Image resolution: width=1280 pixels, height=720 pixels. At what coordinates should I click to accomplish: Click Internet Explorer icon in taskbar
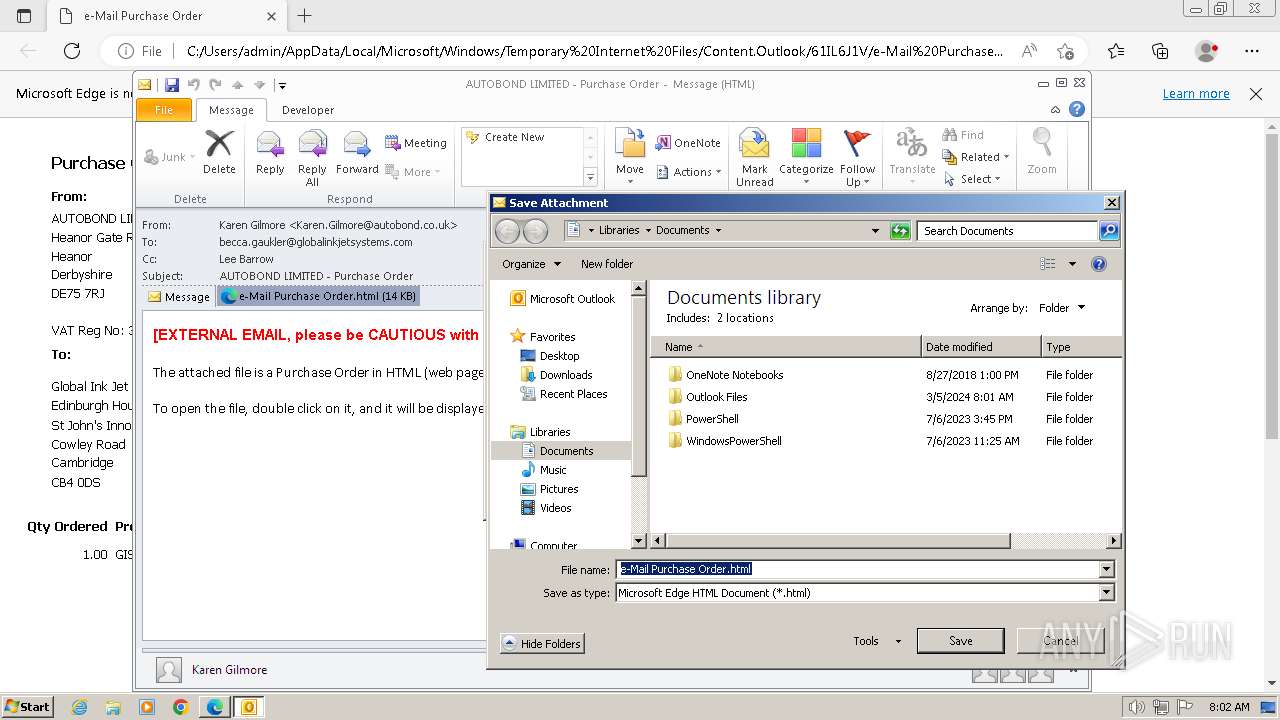(x=79, y=707)
